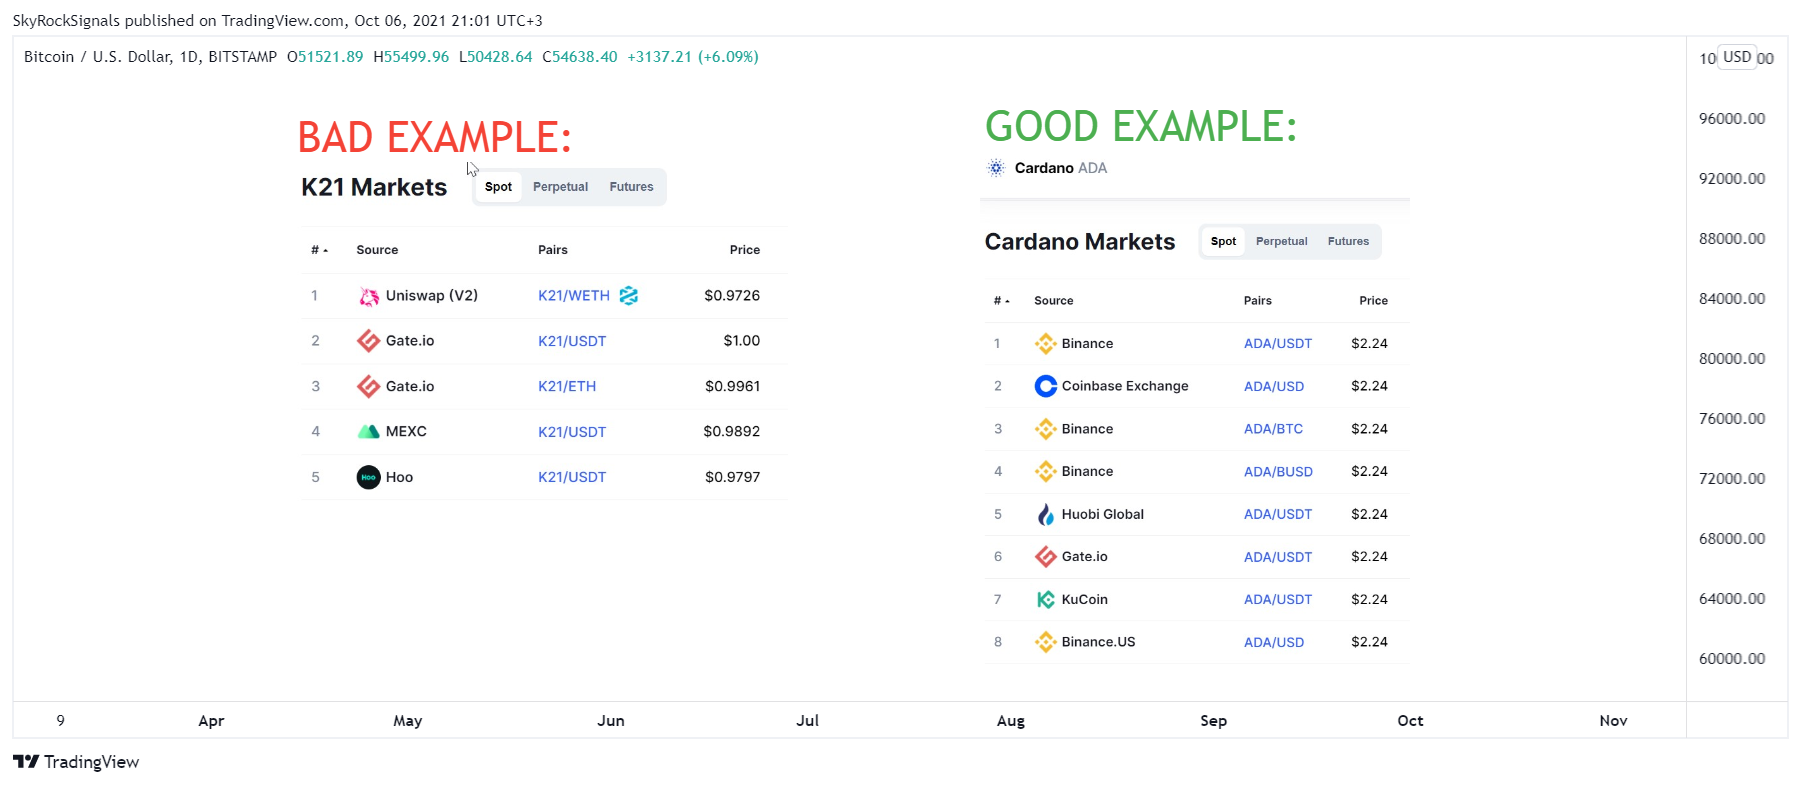
Task: Open Perpetual tab in Cardano Markets
Action: coord(1281,242)
